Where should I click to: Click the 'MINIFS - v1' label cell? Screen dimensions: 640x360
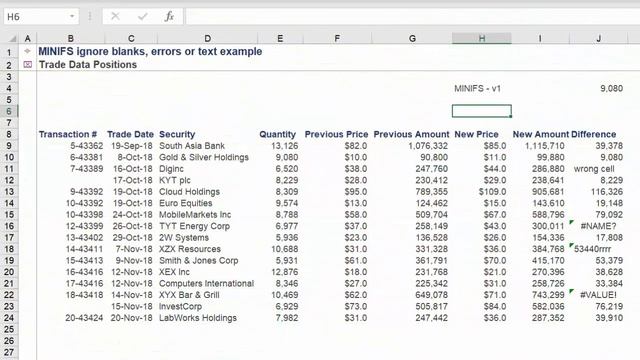coord(477,89)
